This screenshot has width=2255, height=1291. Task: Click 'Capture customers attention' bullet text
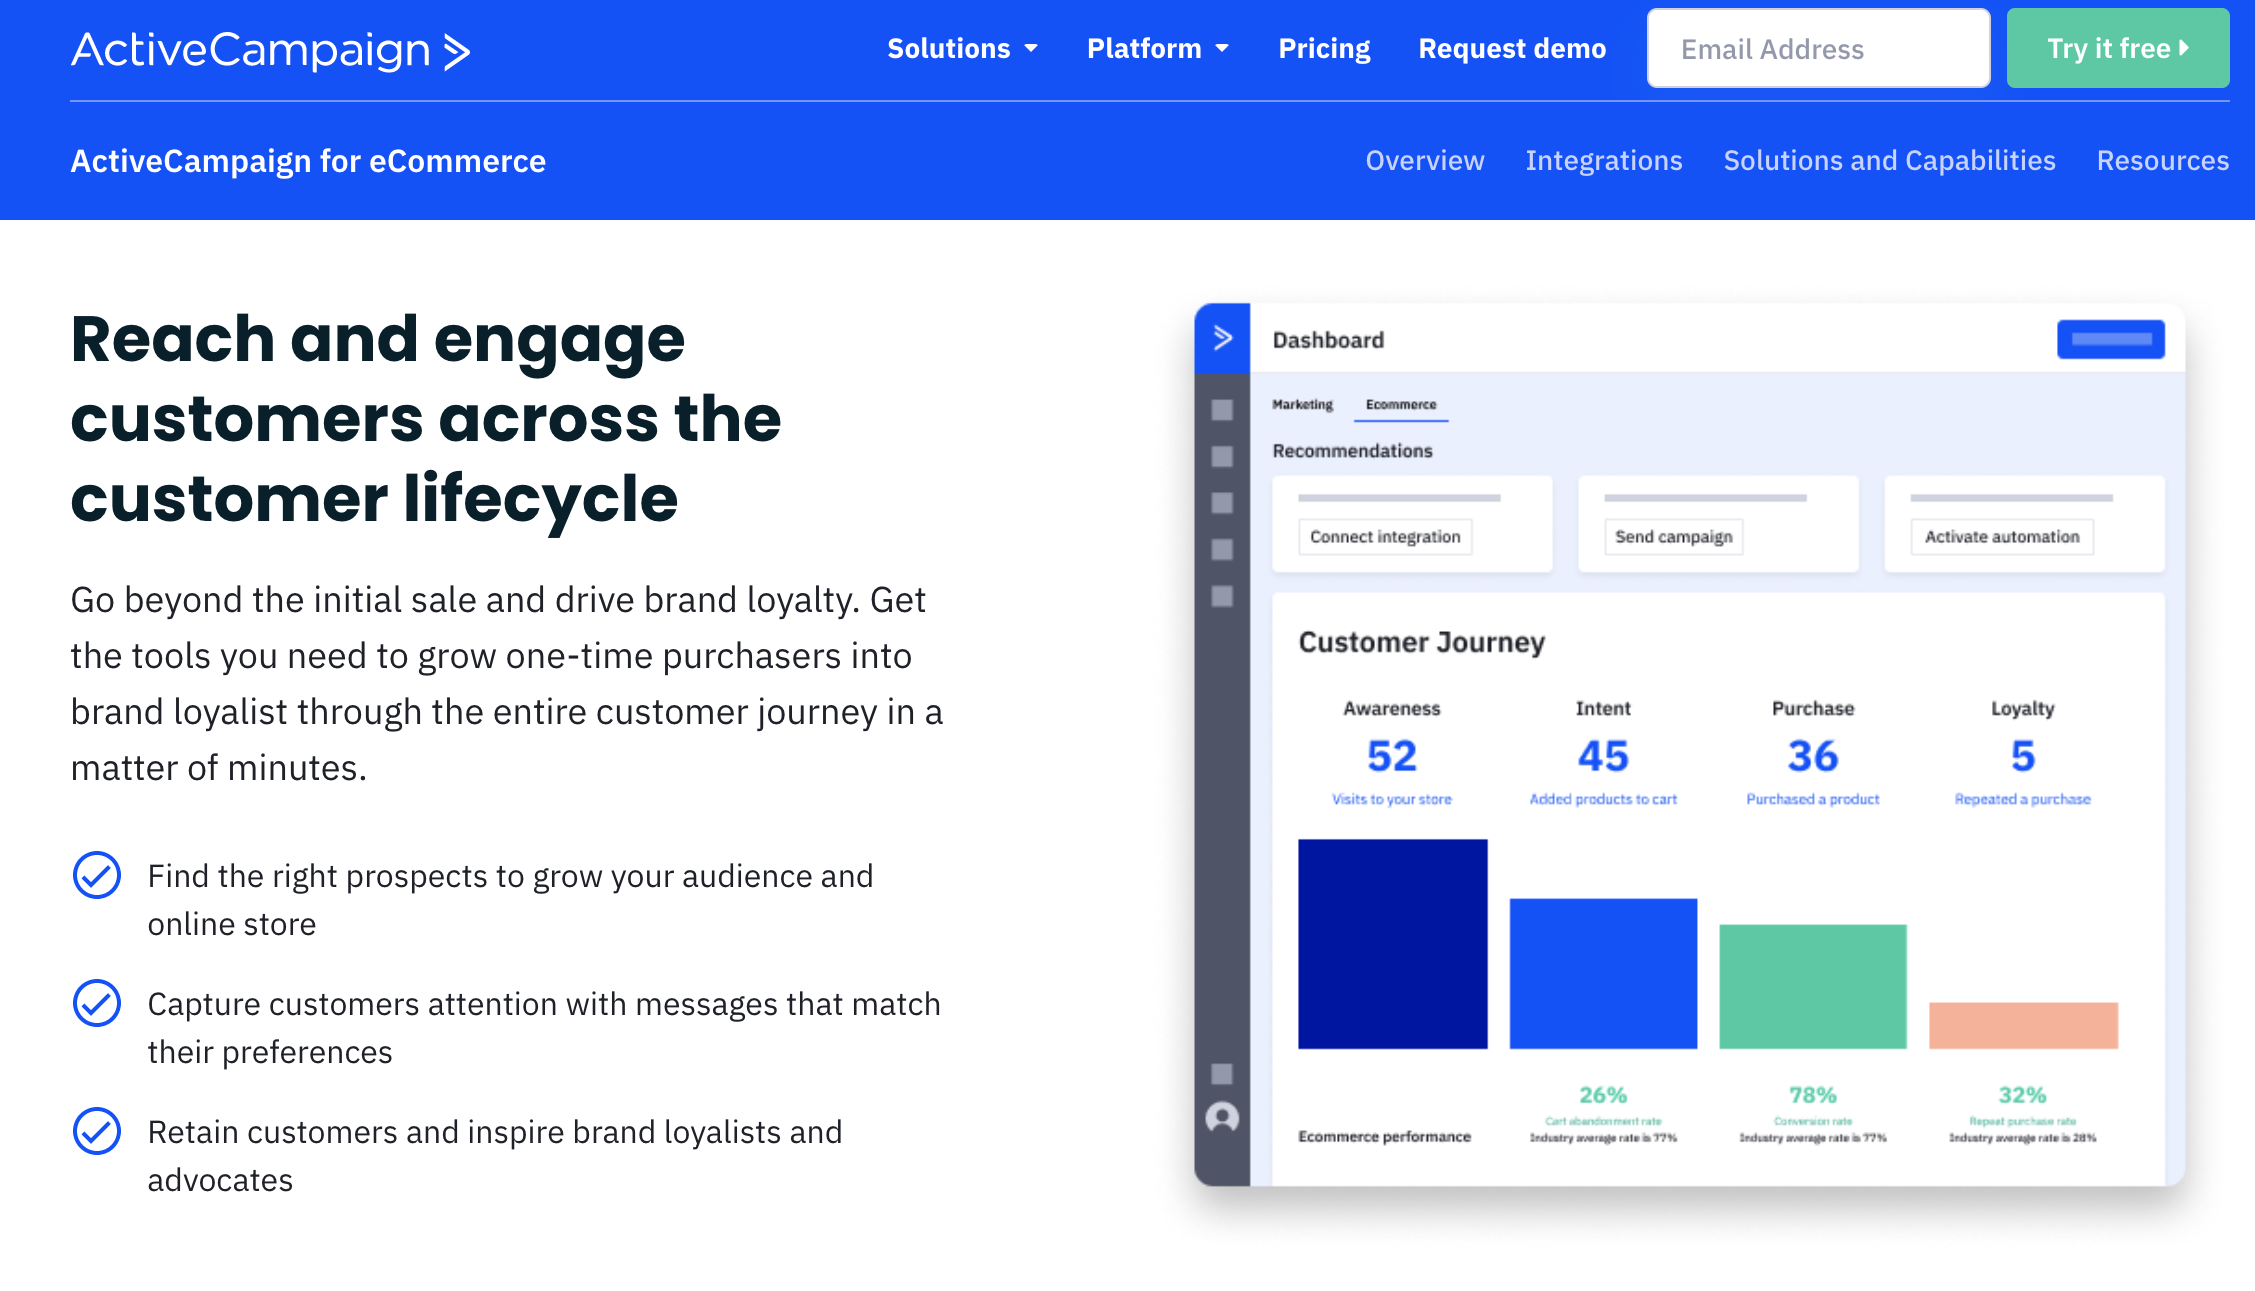[544, 1028]
